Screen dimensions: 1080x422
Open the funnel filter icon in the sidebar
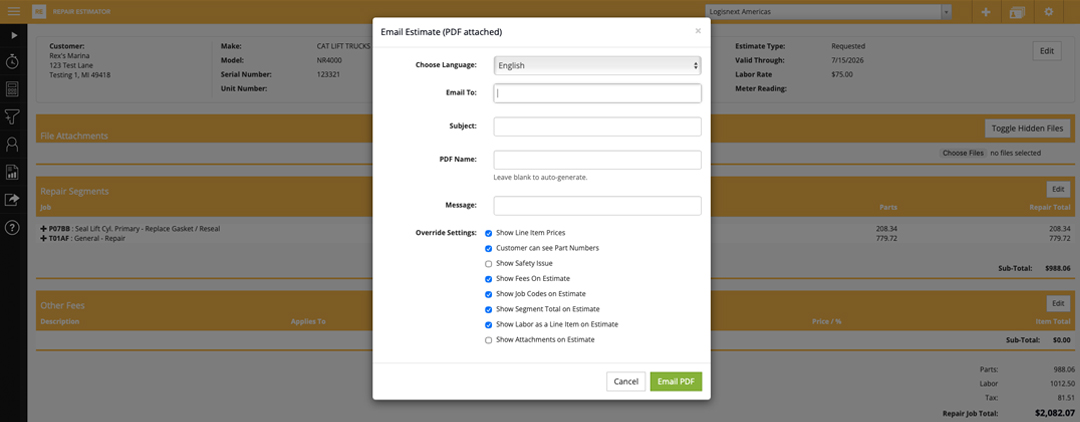12,116
